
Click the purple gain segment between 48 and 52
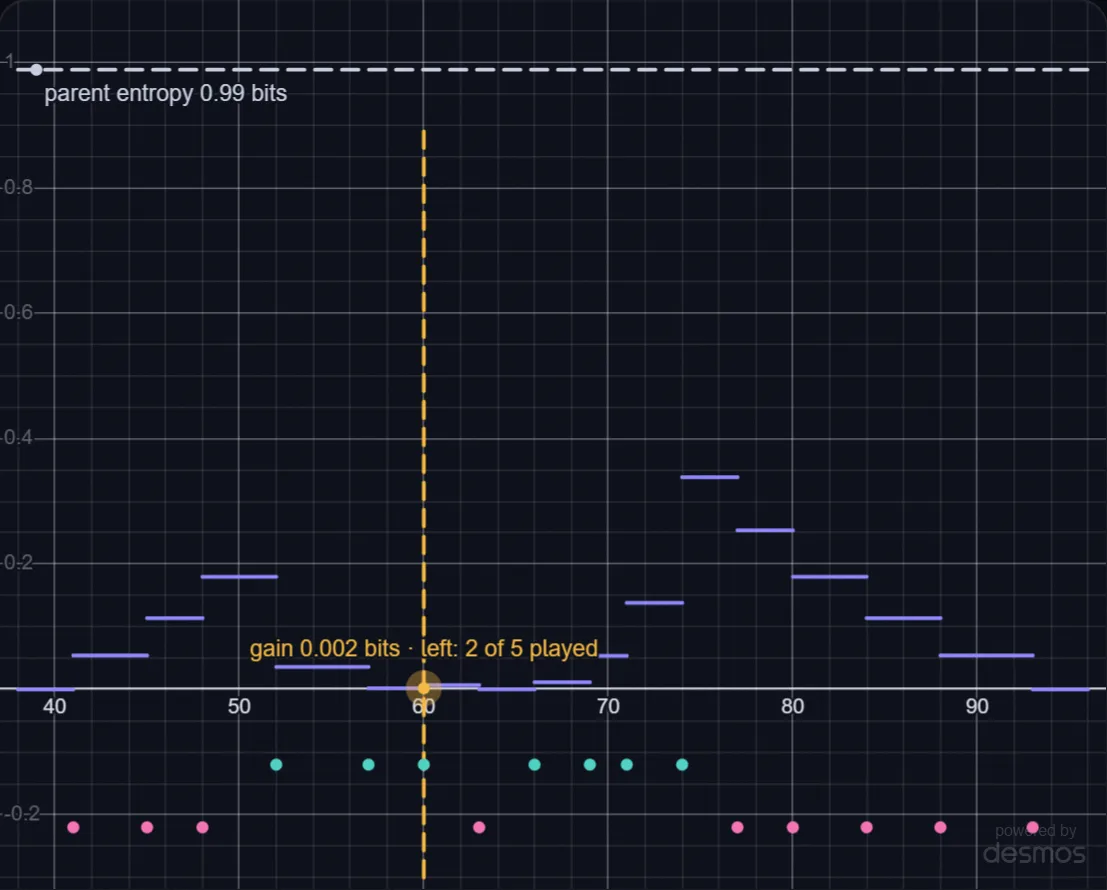click(239, 577)
